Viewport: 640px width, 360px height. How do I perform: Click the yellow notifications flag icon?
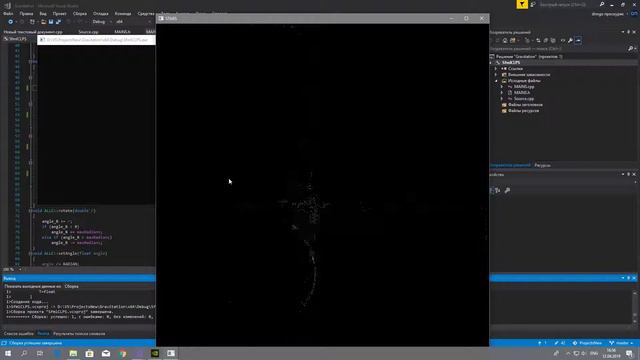point(522,4)
